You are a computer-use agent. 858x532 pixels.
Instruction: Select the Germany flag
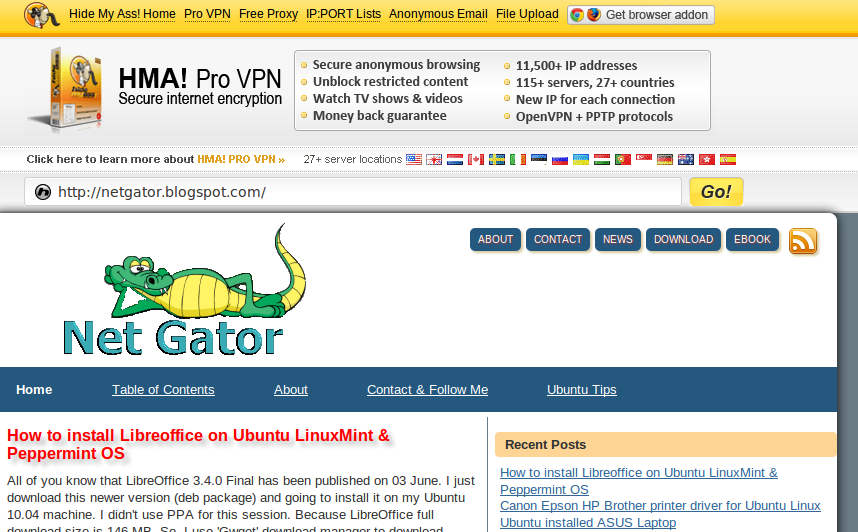click(665, 159)
